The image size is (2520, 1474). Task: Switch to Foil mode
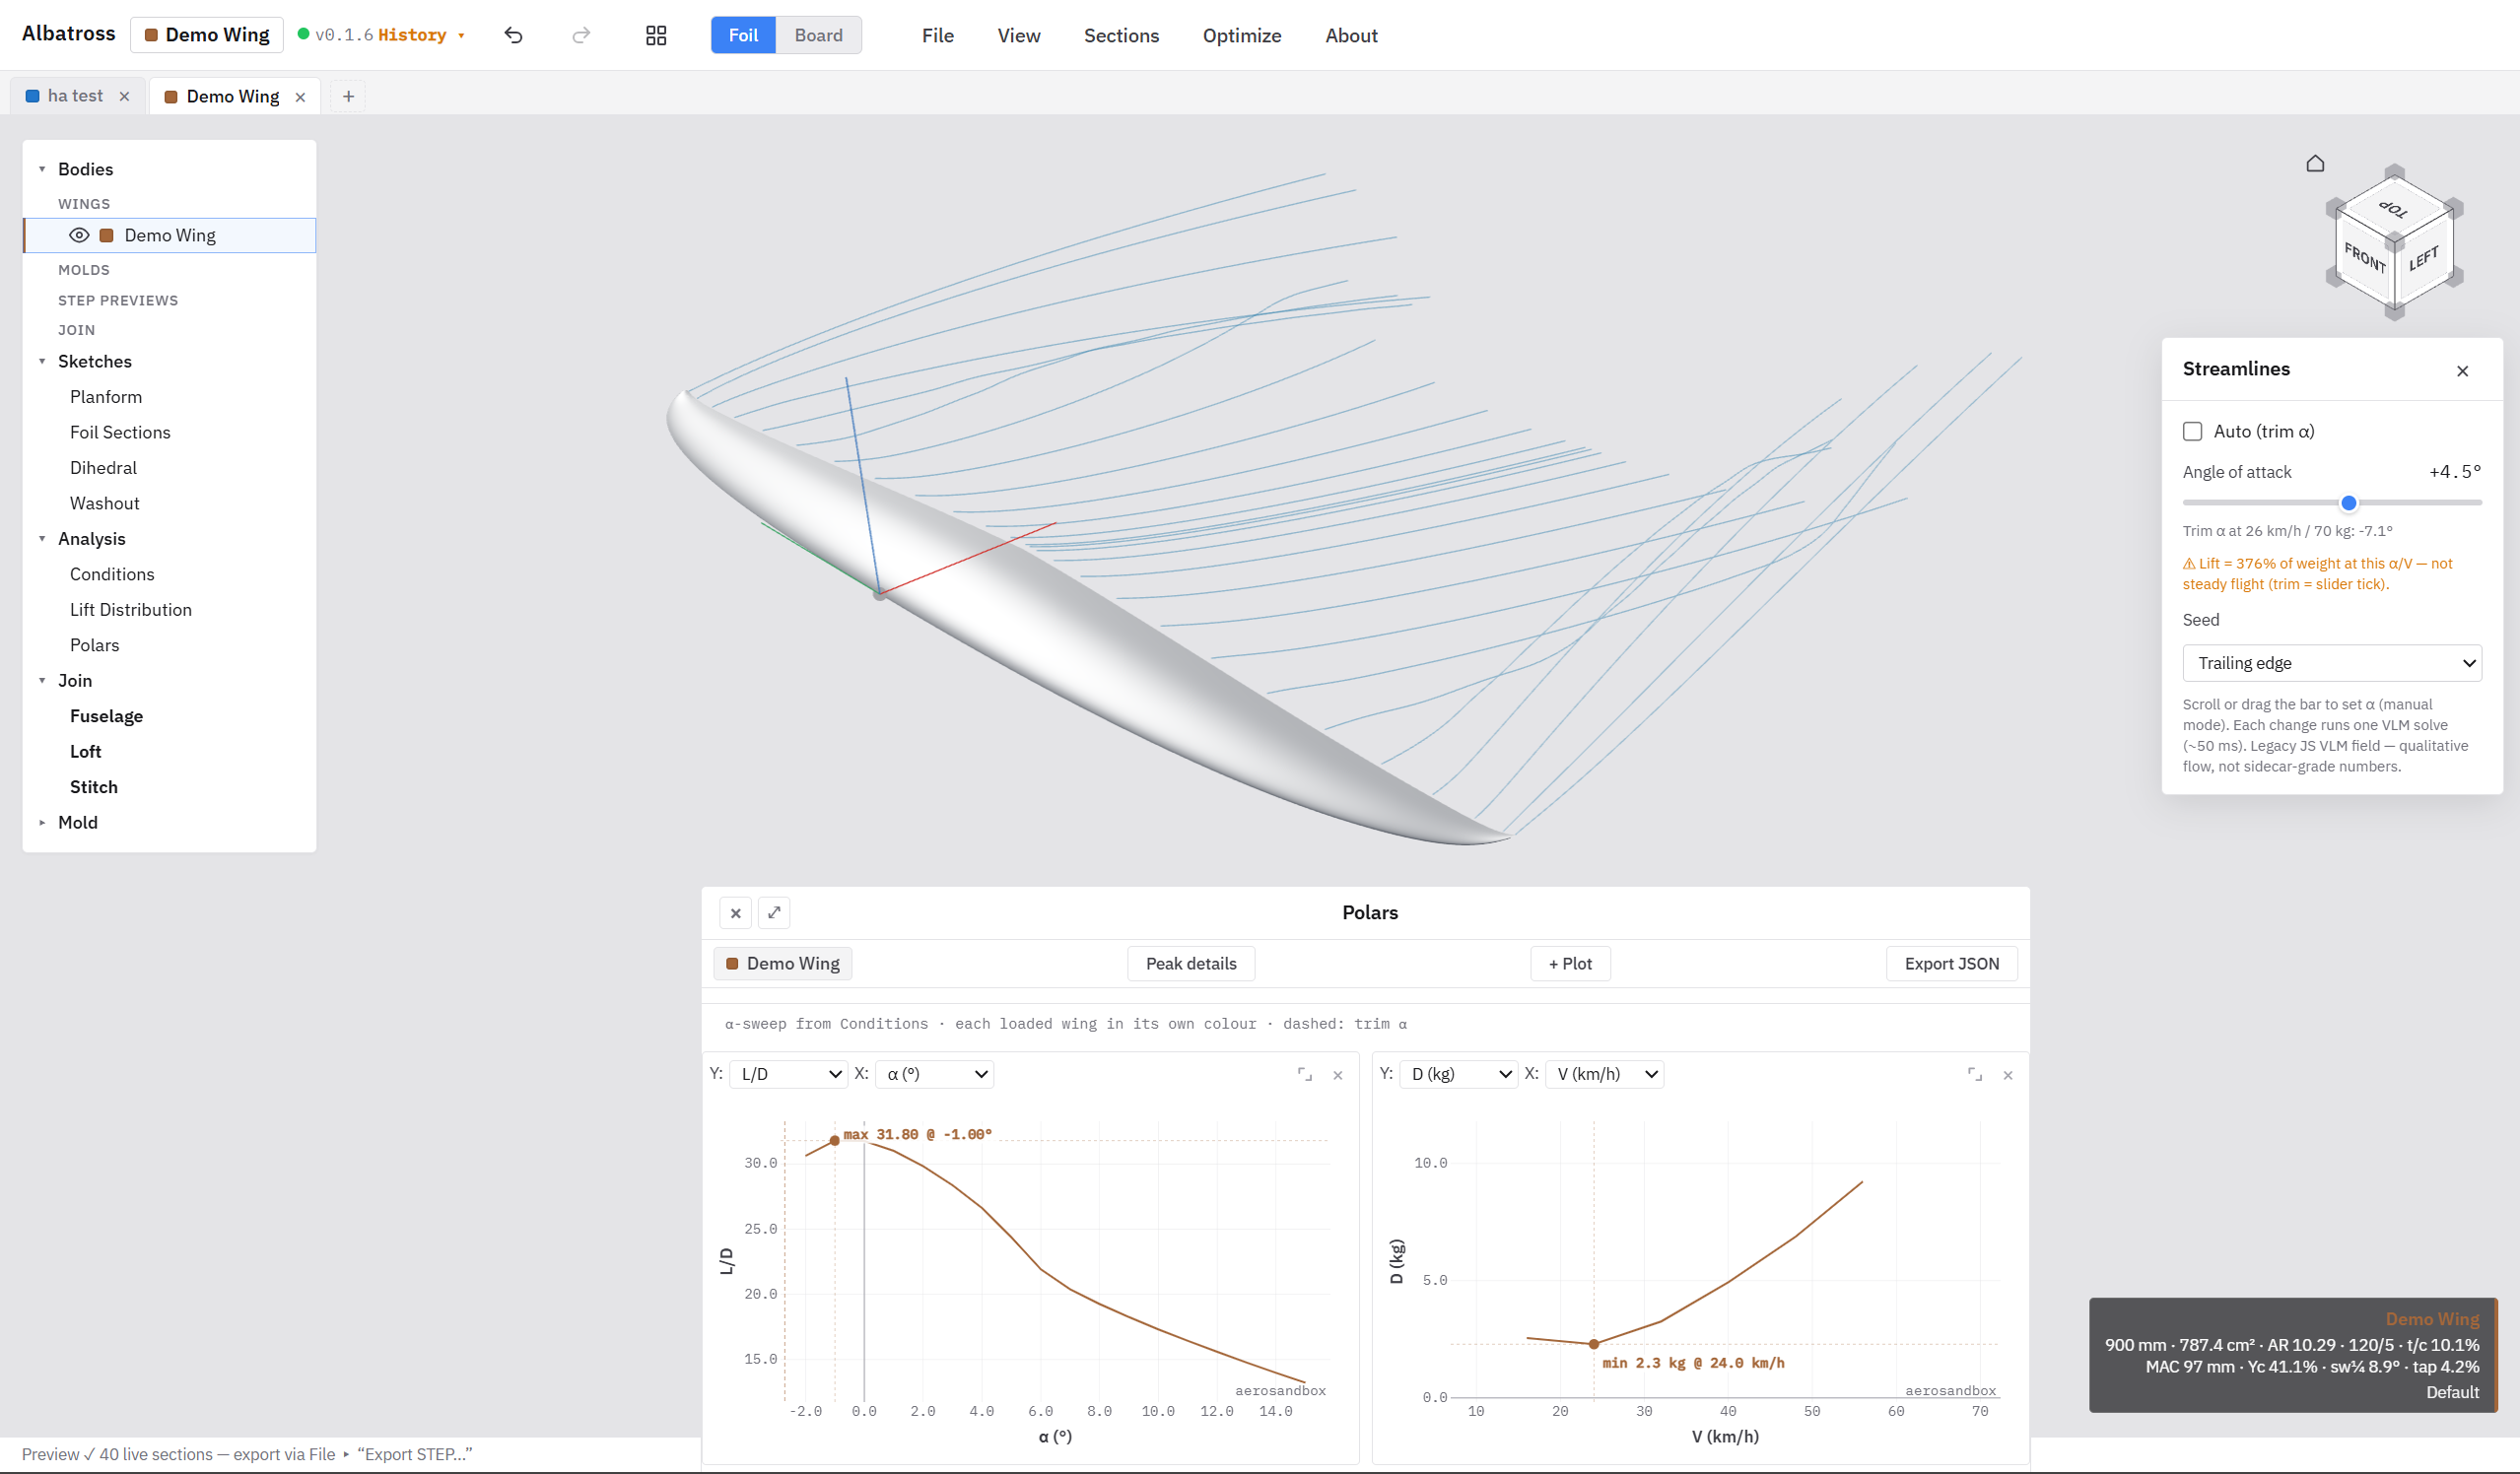(743, 35)
